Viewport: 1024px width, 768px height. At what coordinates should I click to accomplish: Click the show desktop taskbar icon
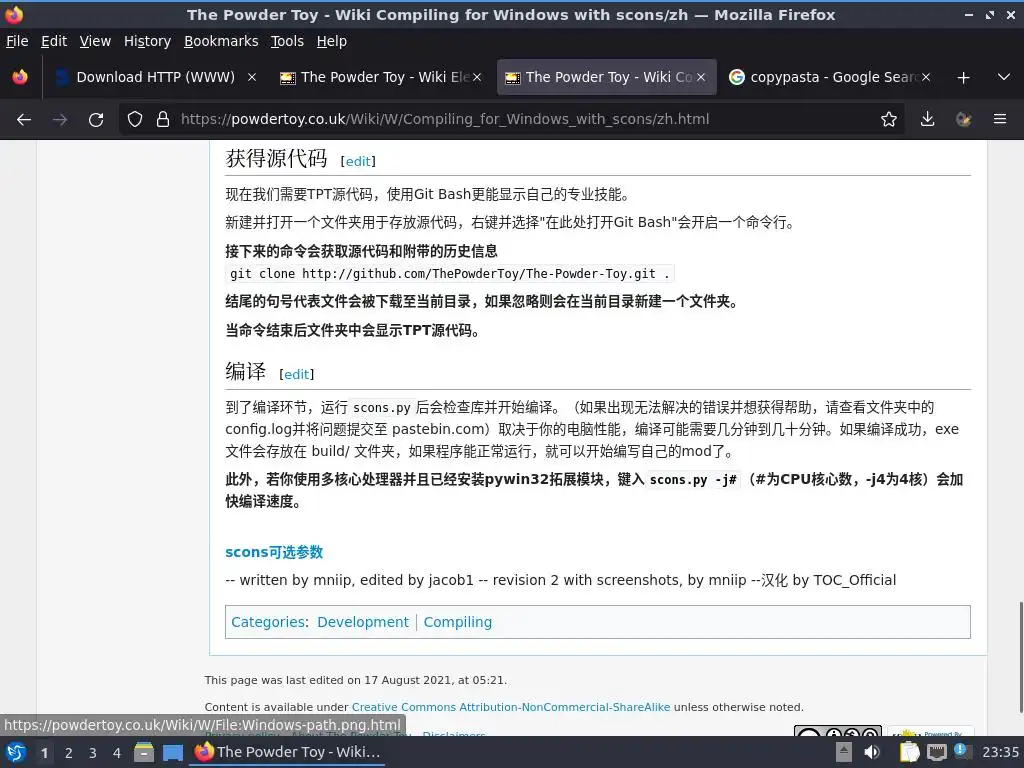point(172,752)
